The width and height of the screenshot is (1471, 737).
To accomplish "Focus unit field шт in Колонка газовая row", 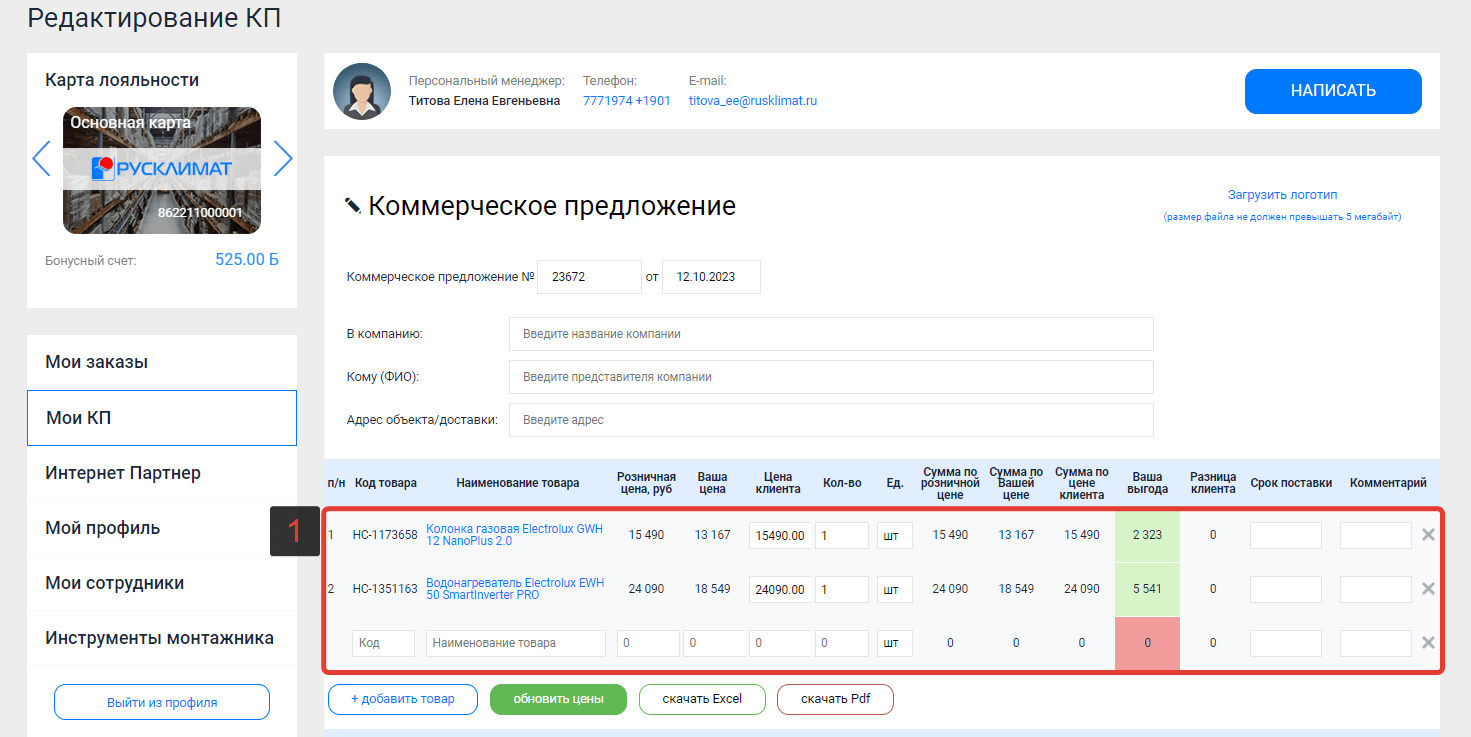I will [895, 535].
